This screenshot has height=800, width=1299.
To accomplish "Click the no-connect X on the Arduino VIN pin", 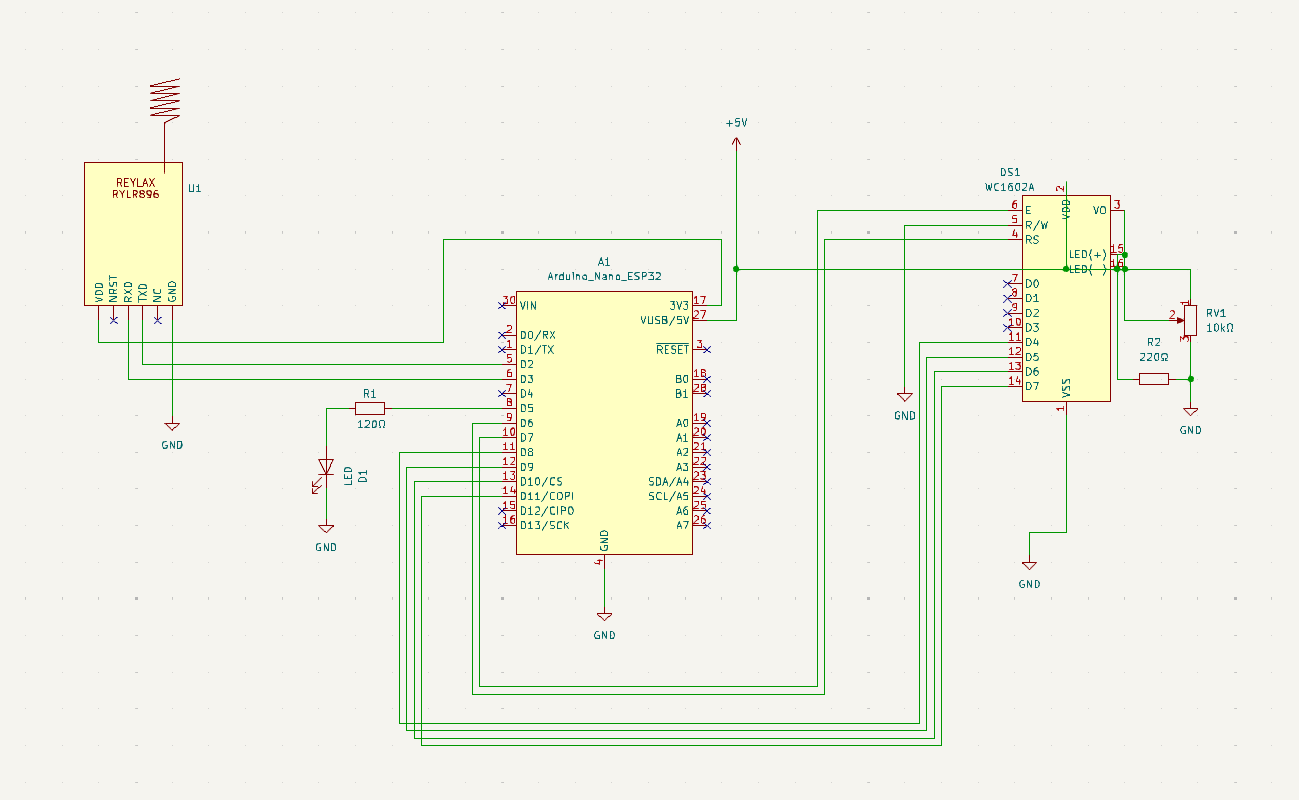I will pos(502,305).
